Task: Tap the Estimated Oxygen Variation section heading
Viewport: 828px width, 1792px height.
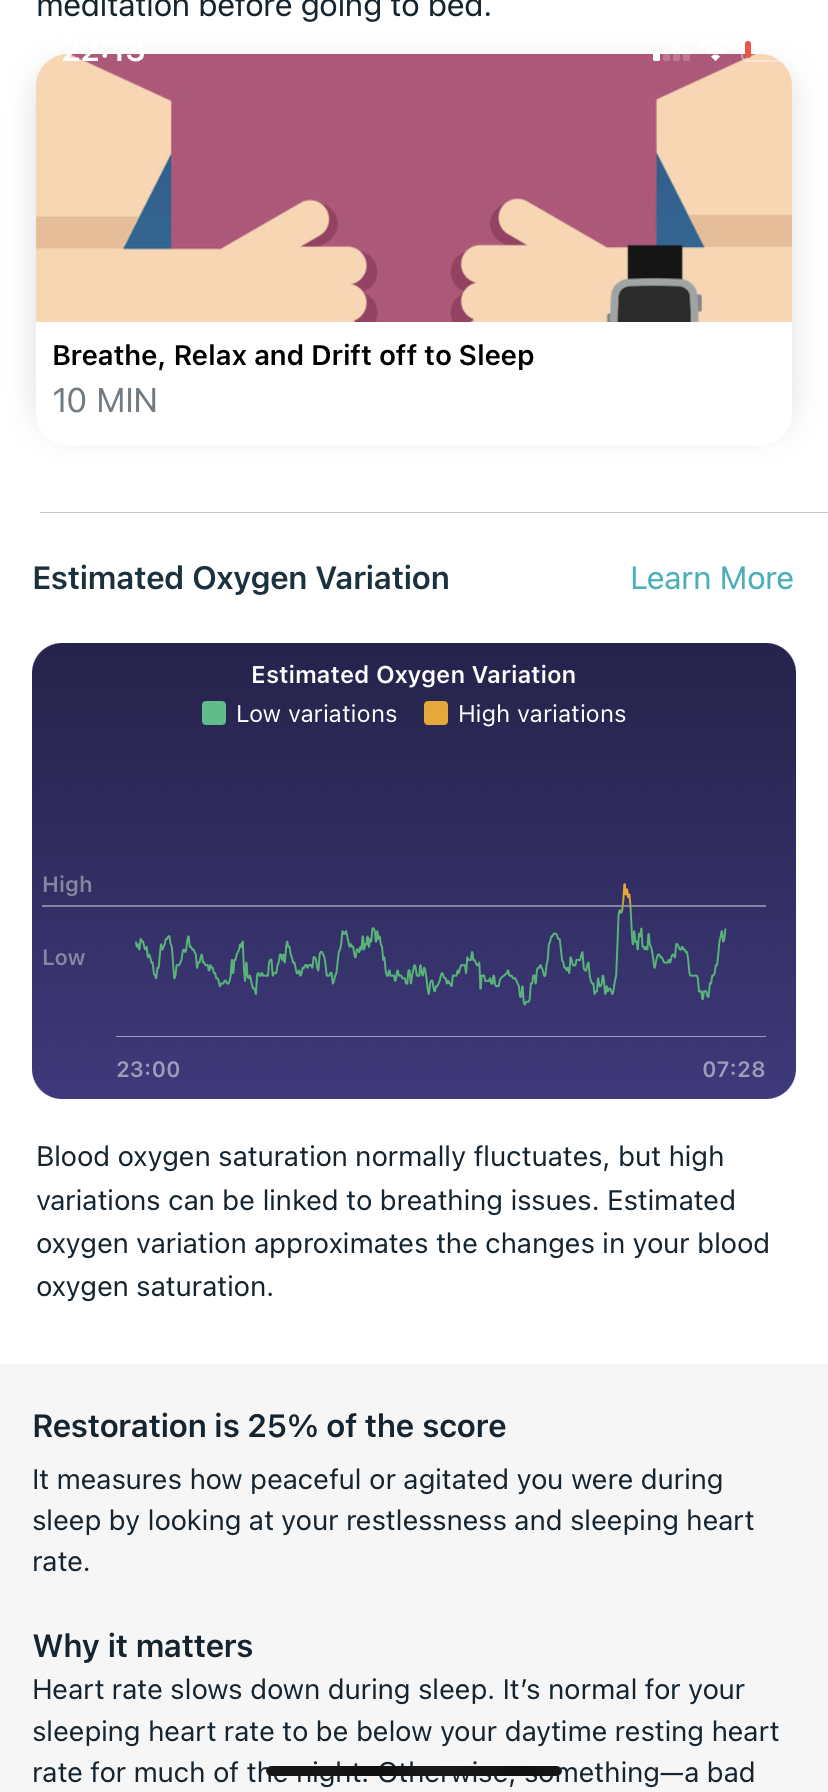Action: pos(241,579)
